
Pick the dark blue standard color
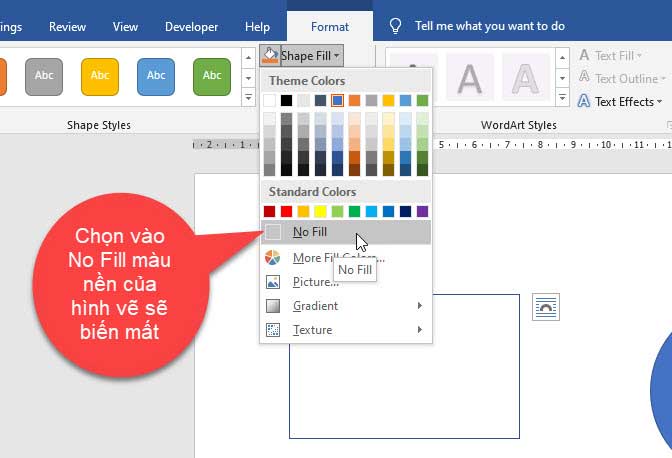pyautogui.click(x=405, y=211)
